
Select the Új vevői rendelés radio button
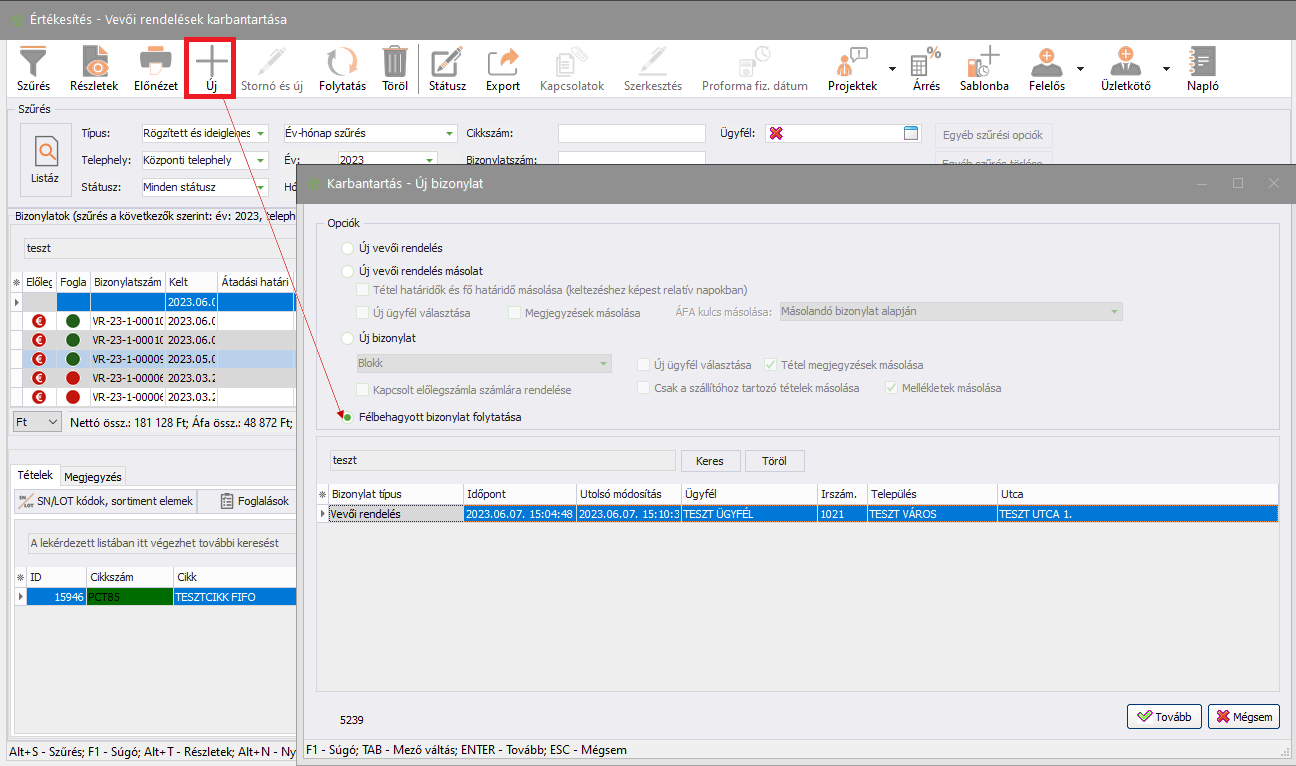(x=348, y=248)
